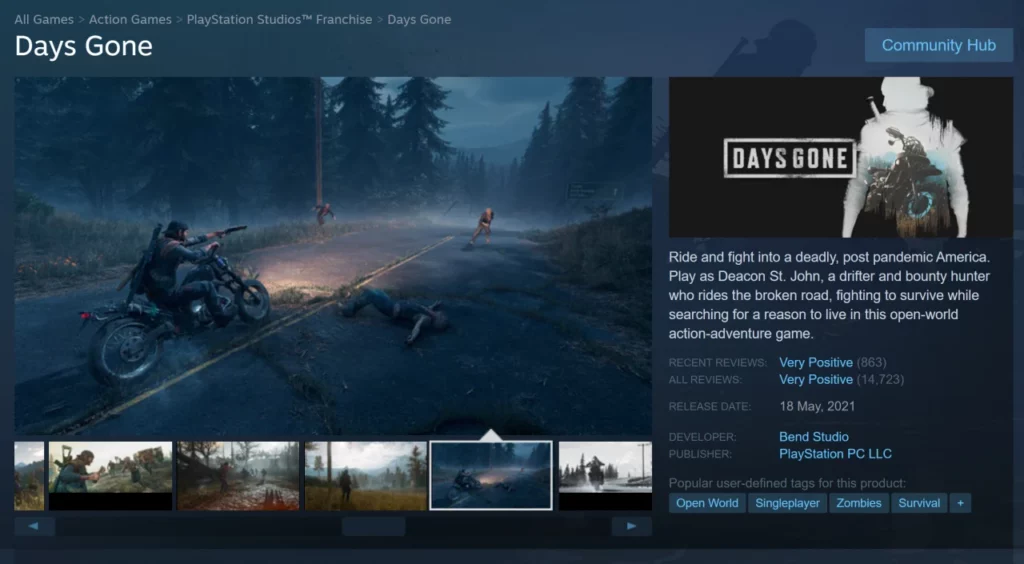1024x564 pixels.
Task: Select the snowy motorcycle thumbnail
Action: pos(605,475)
